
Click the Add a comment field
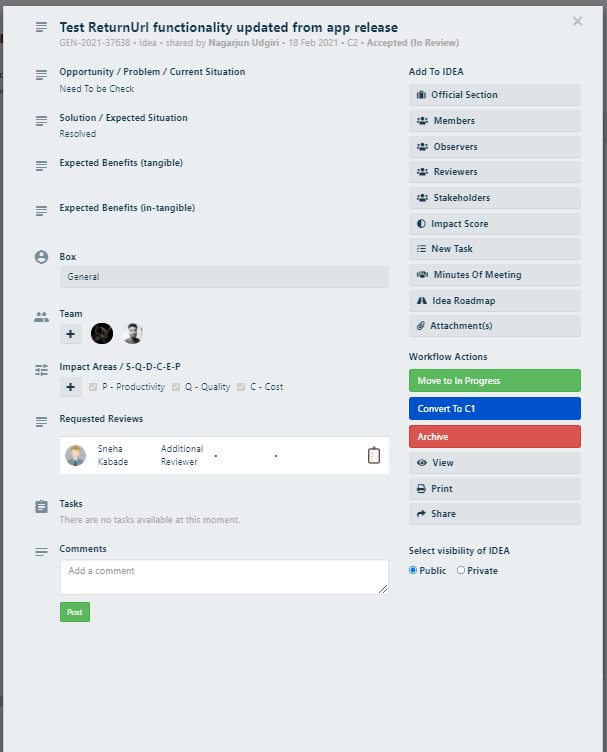224,577
